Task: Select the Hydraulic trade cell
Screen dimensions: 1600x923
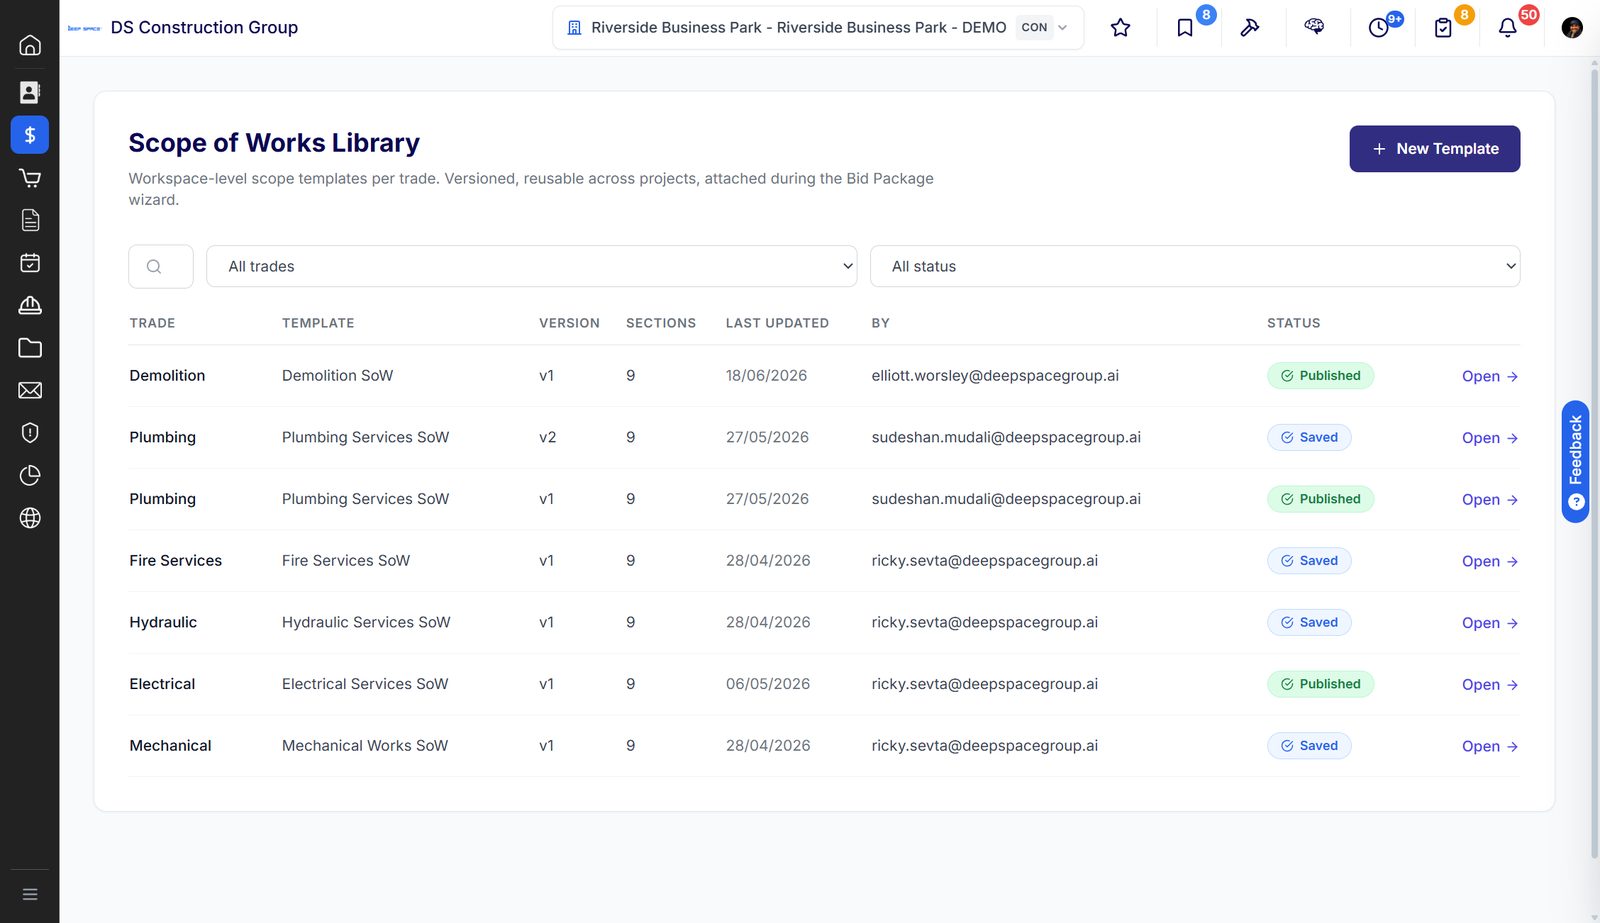Action: (x=163, y=622)
